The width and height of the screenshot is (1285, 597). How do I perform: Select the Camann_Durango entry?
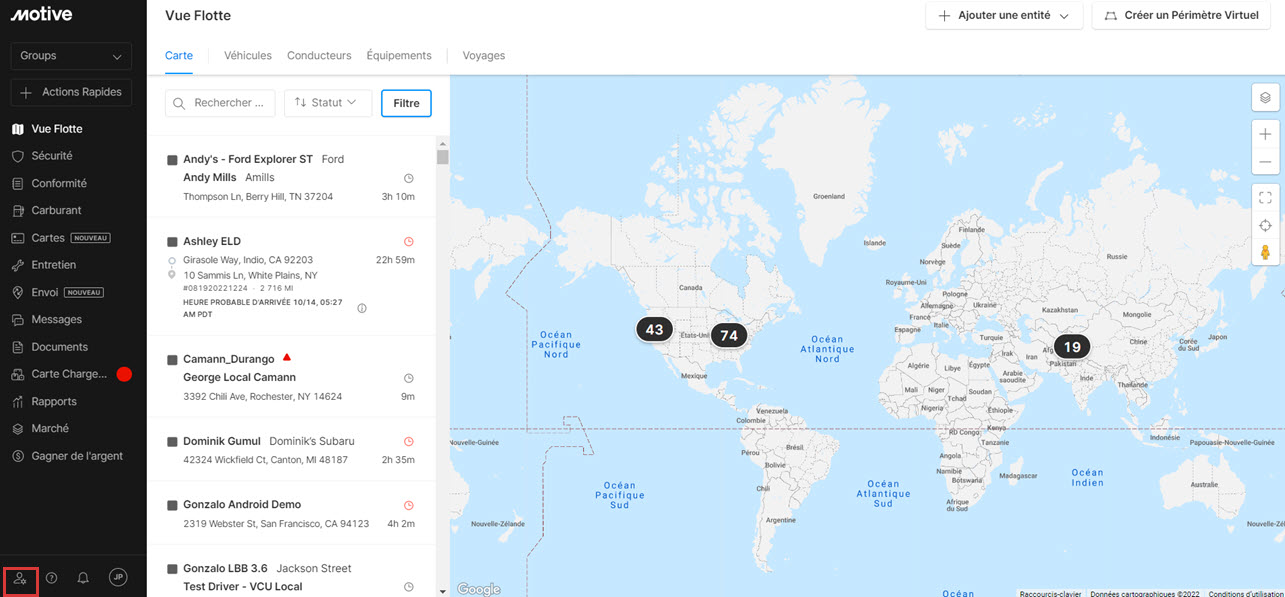(x=291, y=377)
